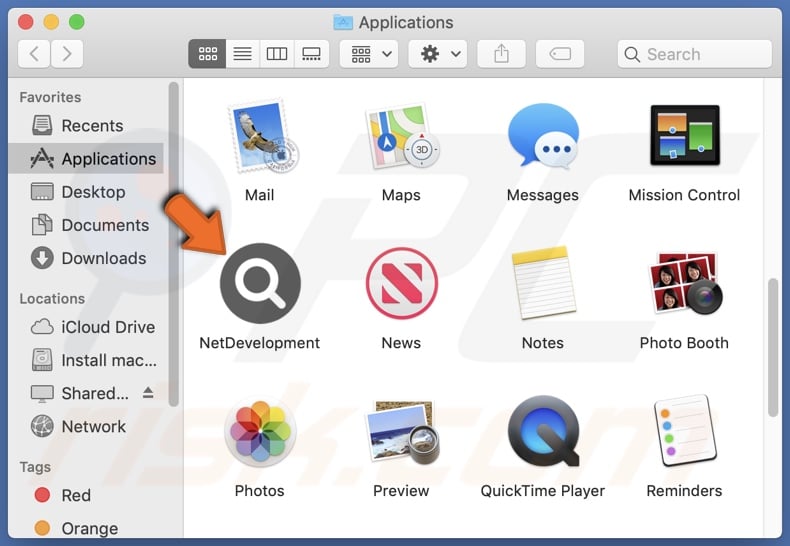Click the Photo Booth name label
Screen dimensions: 790x546
[684, 343]
